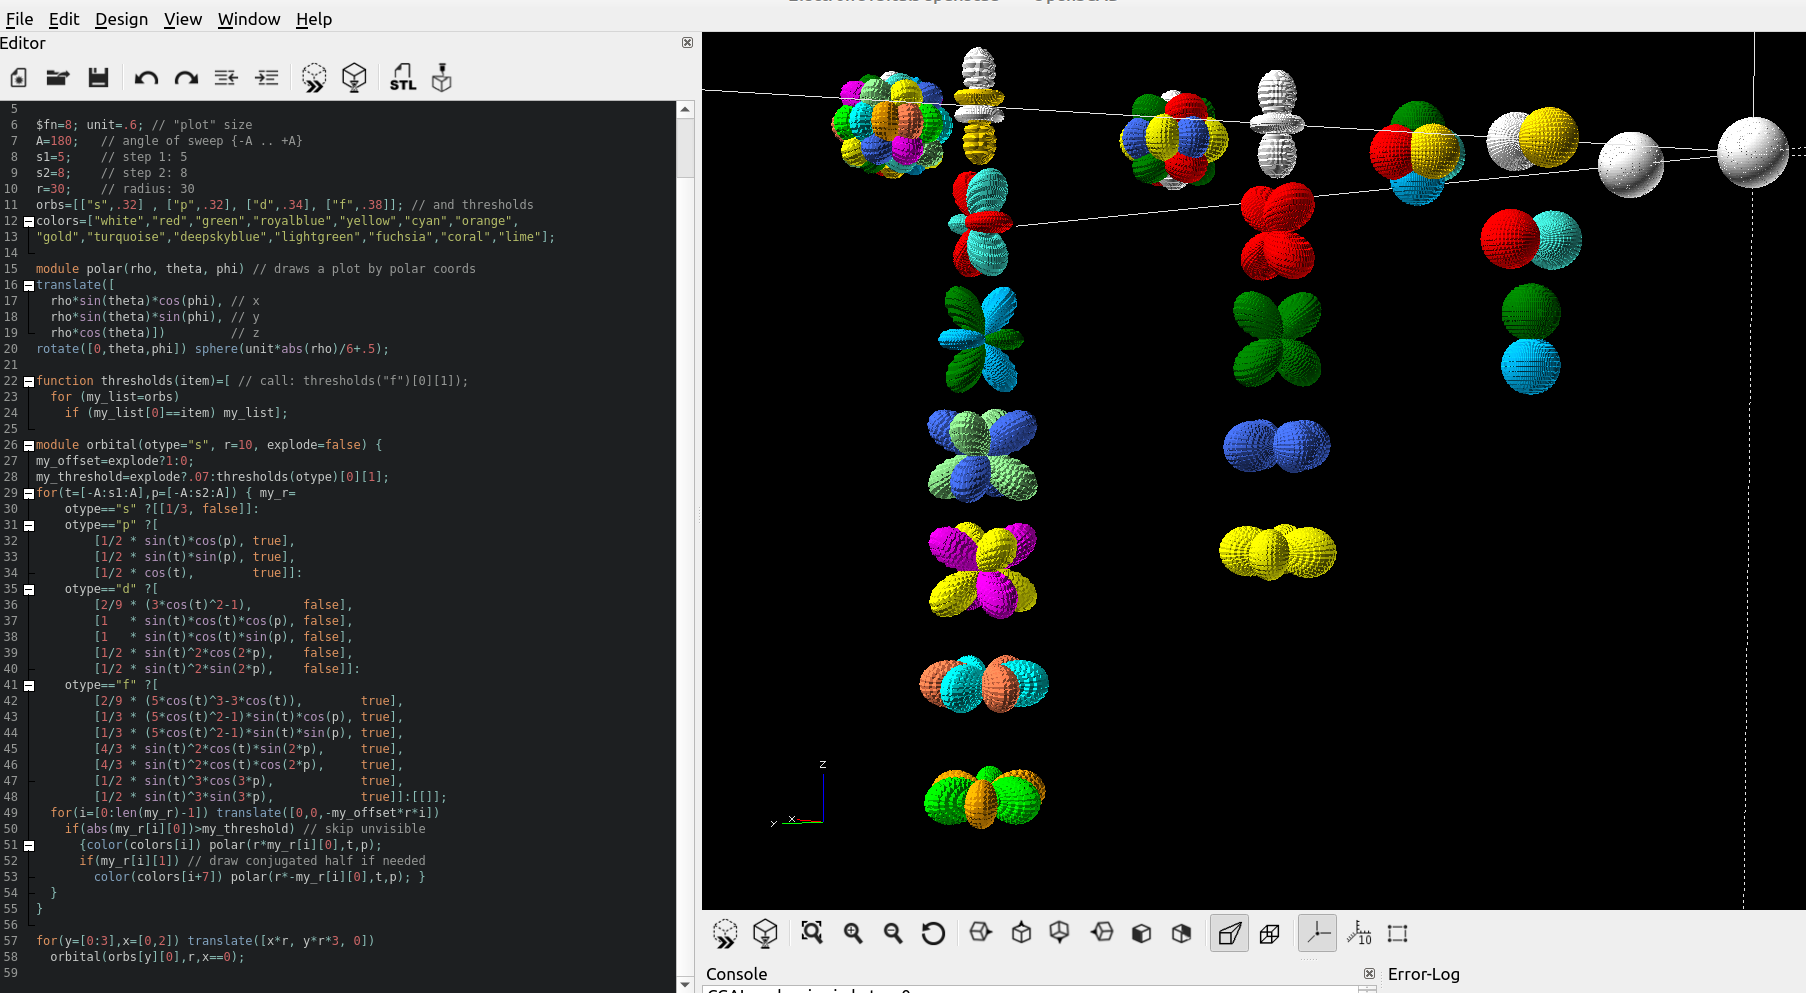1806x993 pixels.
Task: Preview the model from editor toolbar
Action: click(314, 78)
